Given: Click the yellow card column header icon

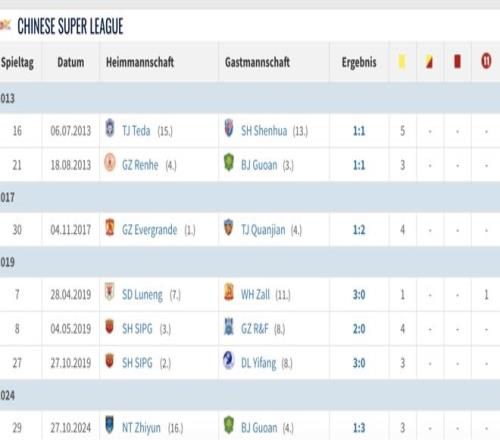Looking at the screenshot, I should click(x=402, y=62).
